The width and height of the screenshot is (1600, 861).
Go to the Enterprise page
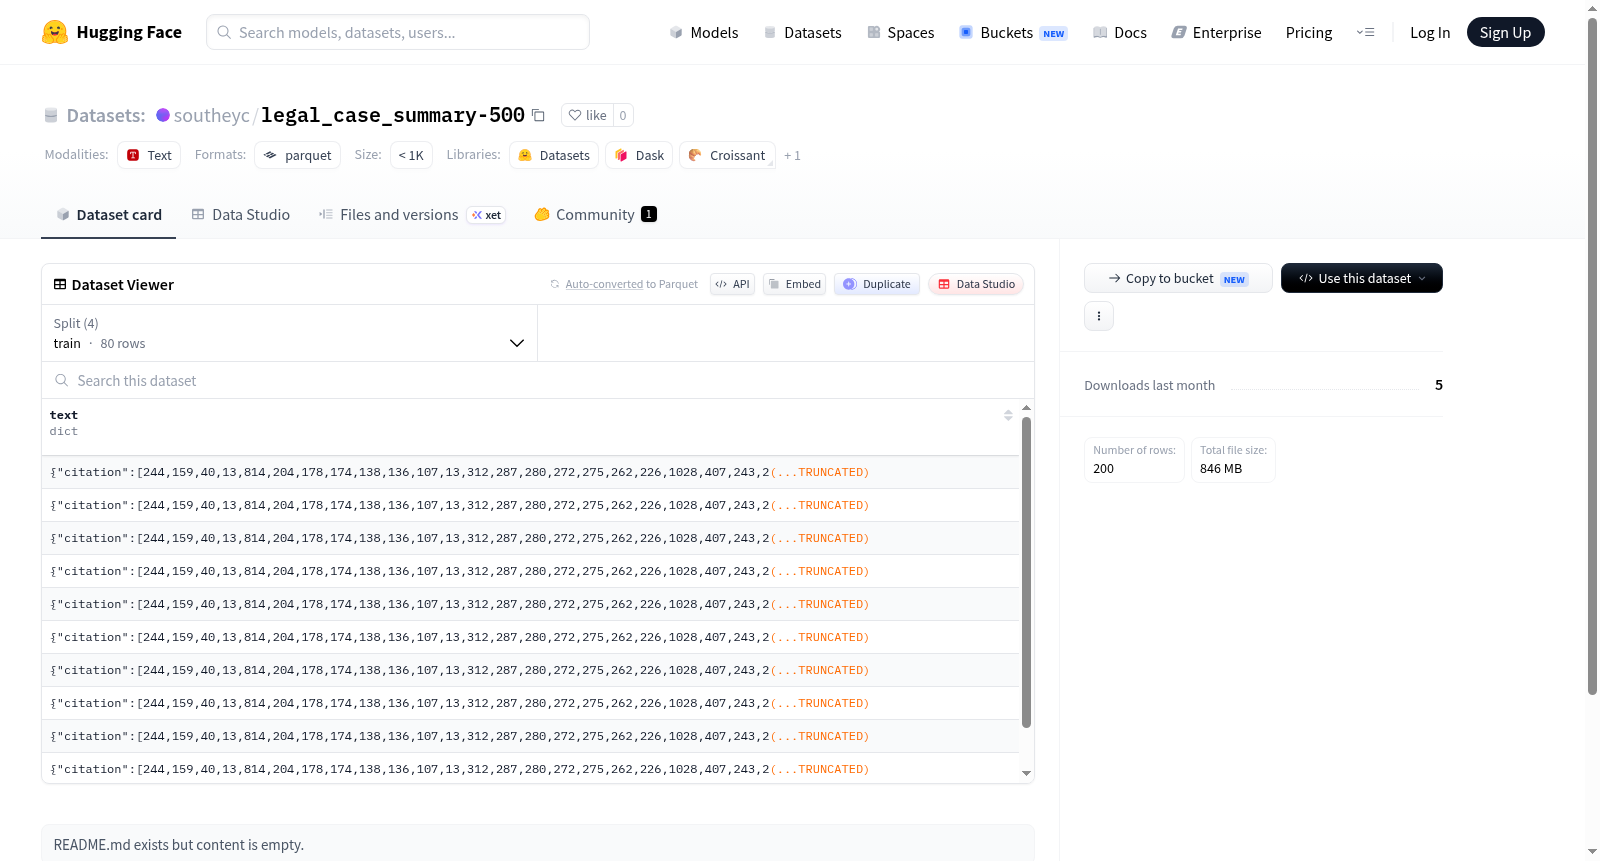click(x=1217, y=32)
